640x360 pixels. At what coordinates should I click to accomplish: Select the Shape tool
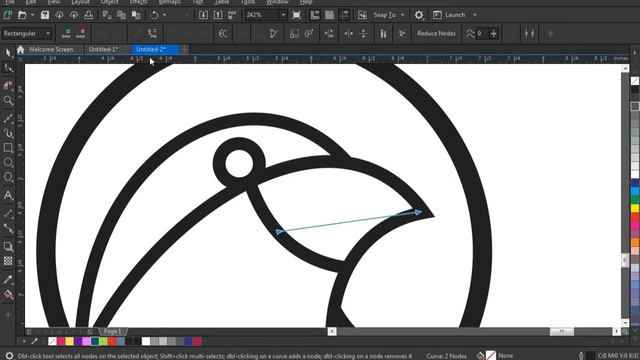[8, 68]
